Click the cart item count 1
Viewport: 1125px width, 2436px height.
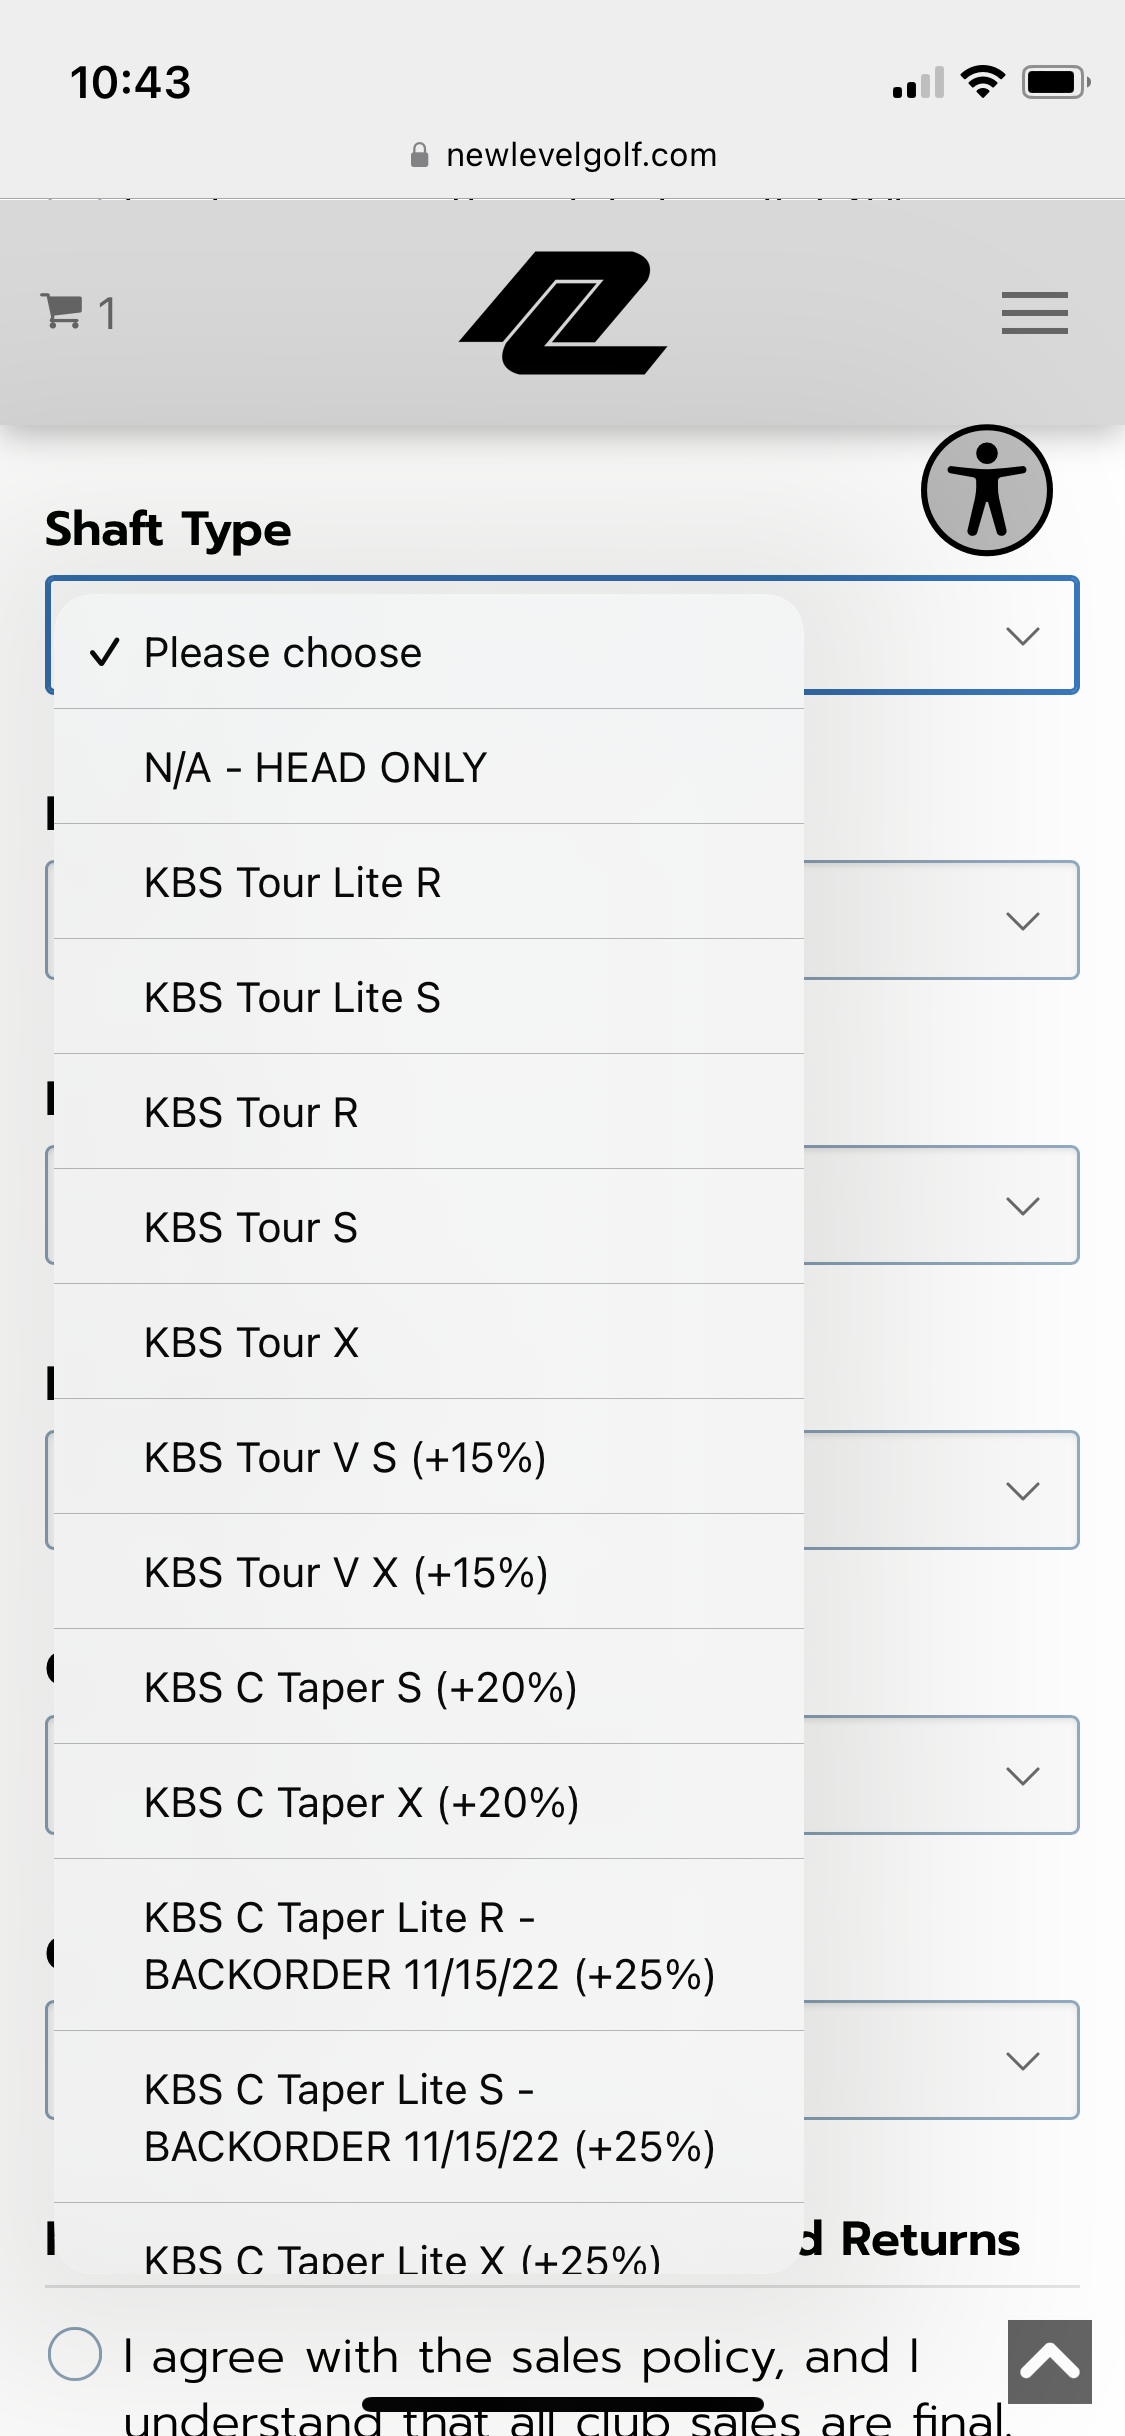(x=107, y=314)
